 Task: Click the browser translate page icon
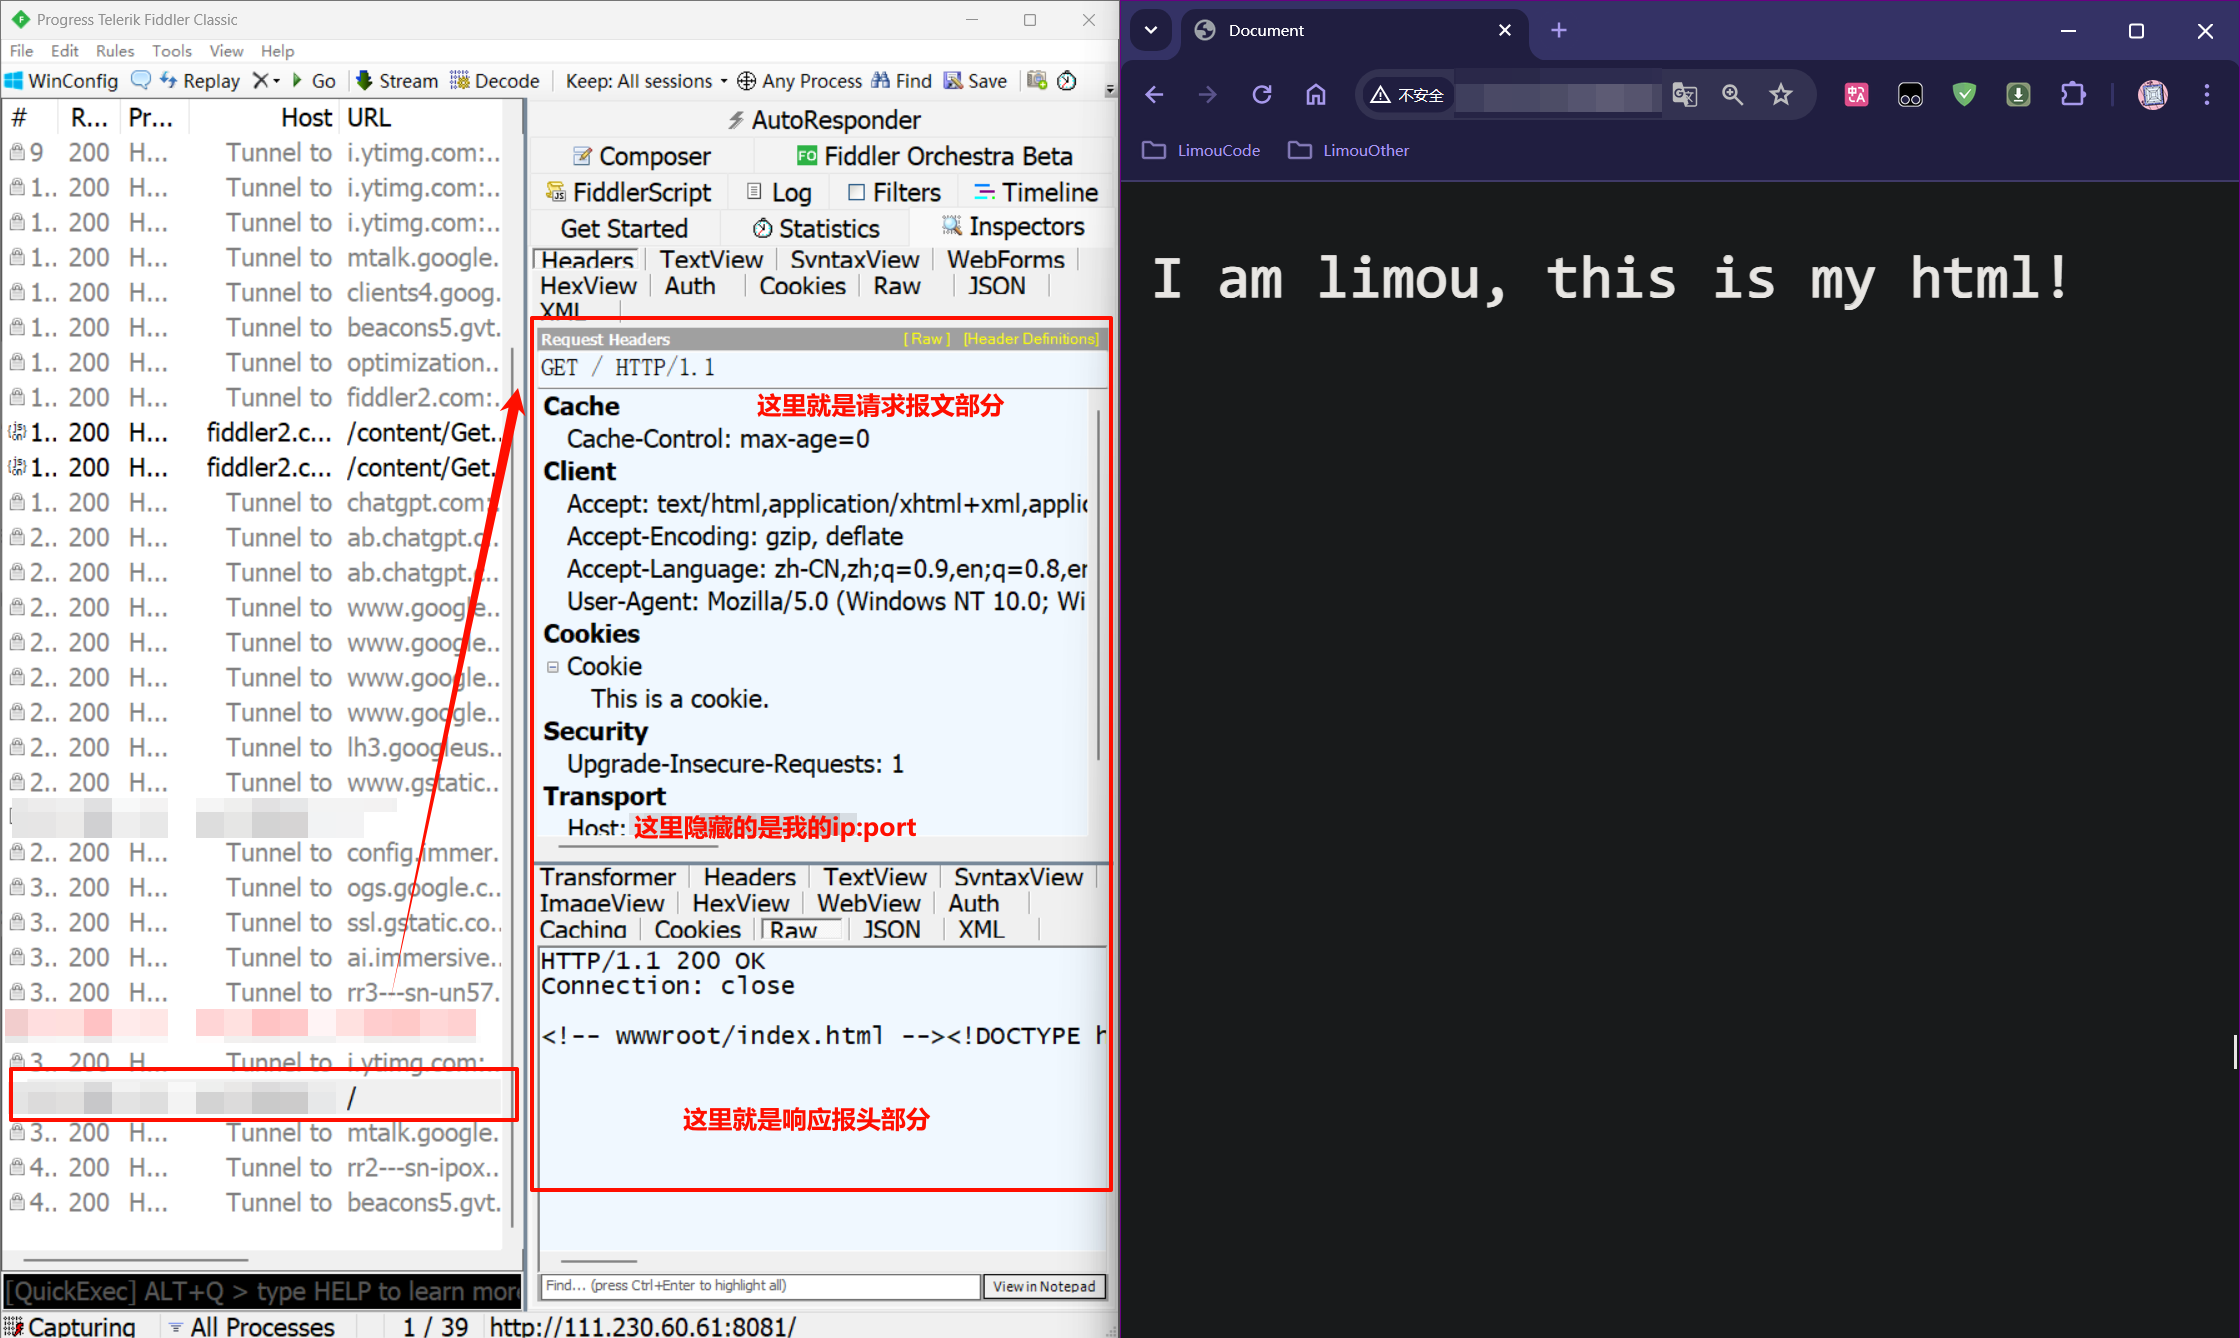(x=1685, y=95)
